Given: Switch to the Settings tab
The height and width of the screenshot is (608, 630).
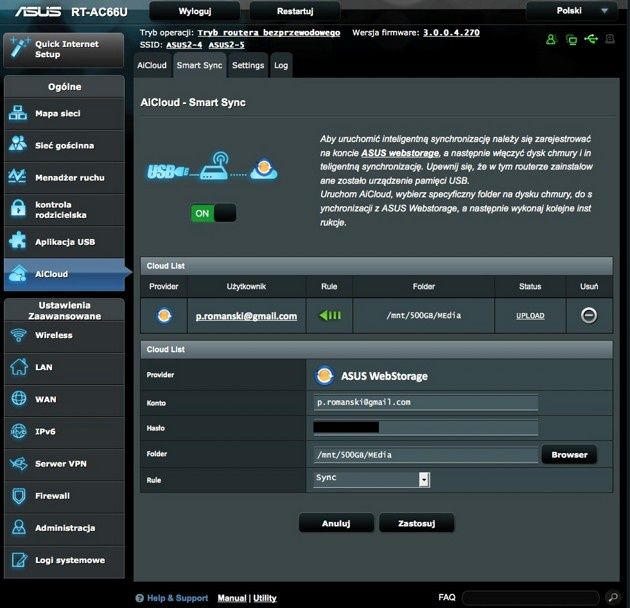Looking at the screenshot, I should 248,65.
